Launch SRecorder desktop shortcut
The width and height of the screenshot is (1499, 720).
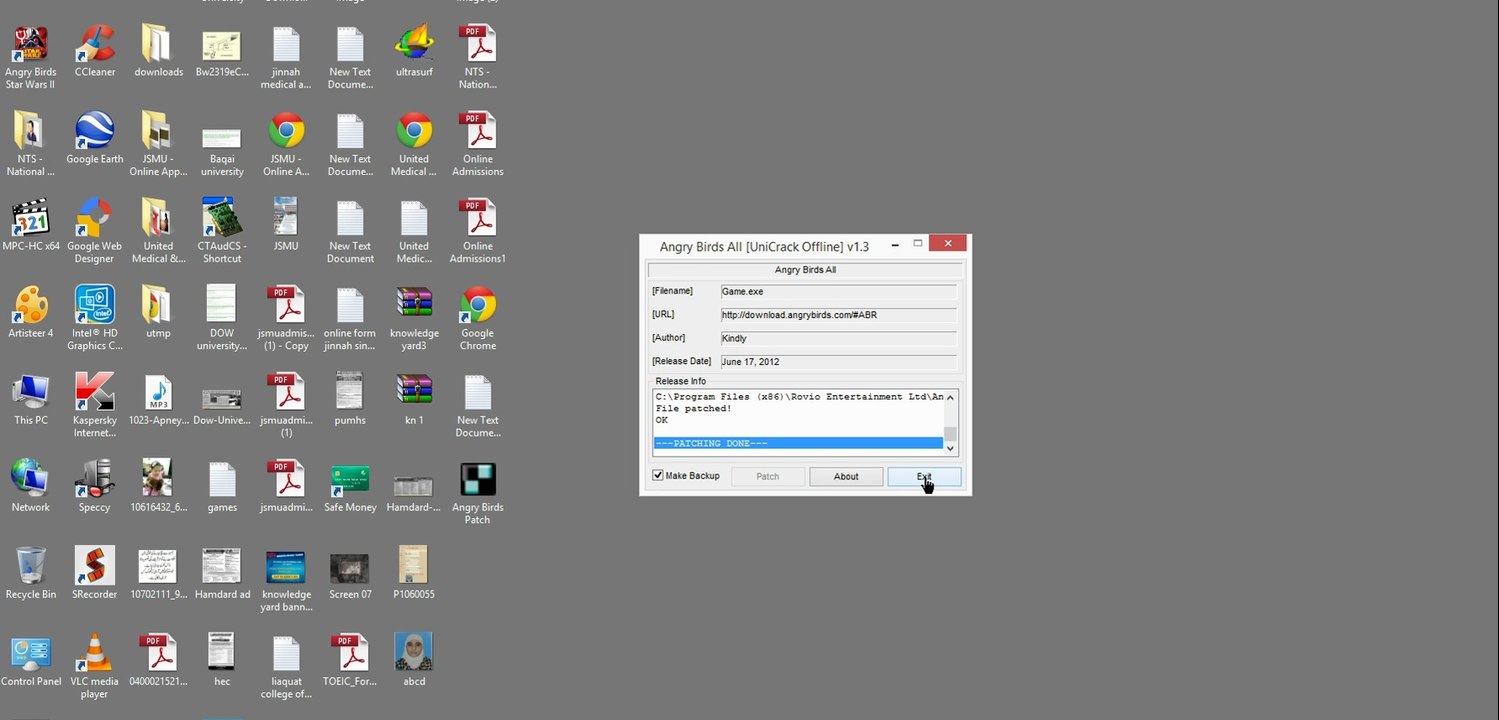[x=94, y=566]
